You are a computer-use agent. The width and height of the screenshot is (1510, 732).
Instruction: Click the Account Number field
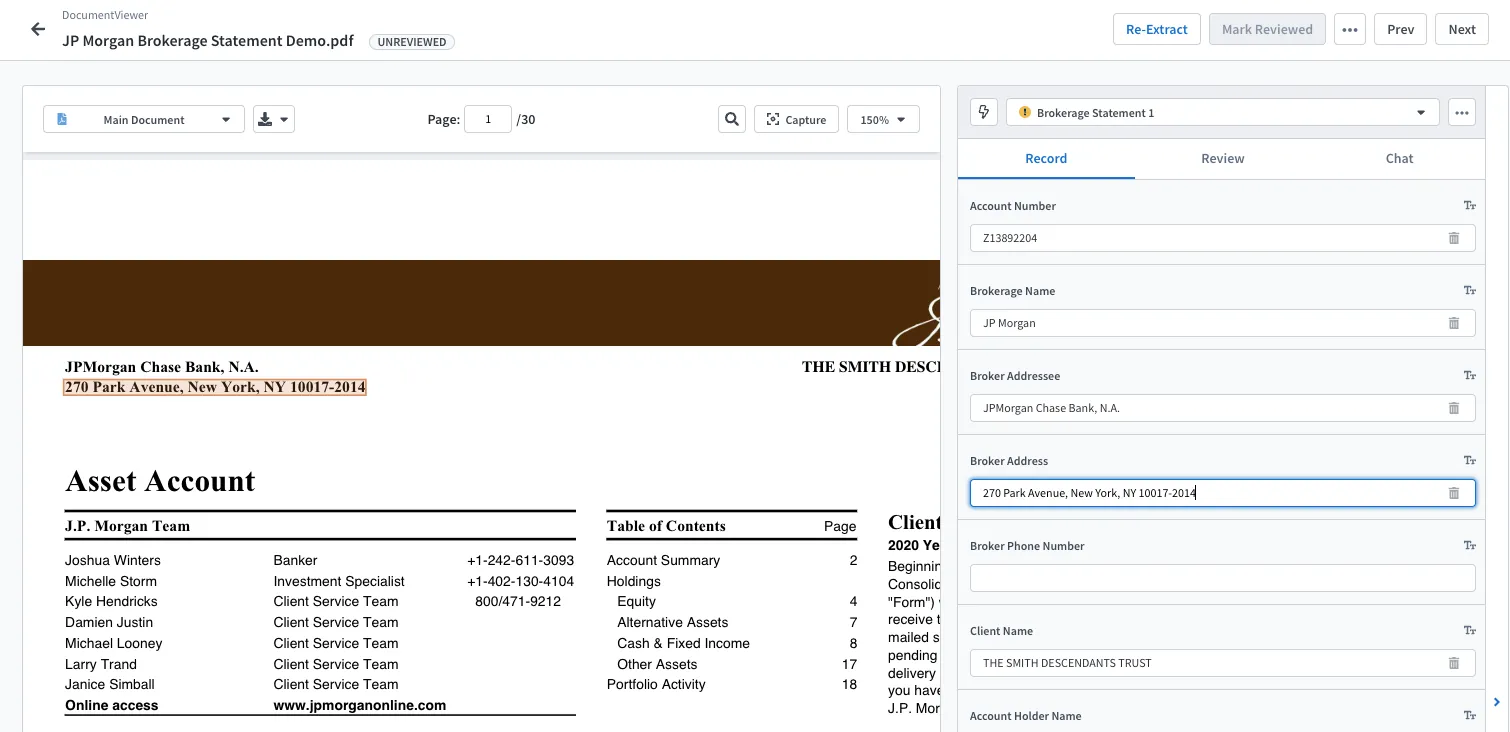click(x=1222, y=238)
